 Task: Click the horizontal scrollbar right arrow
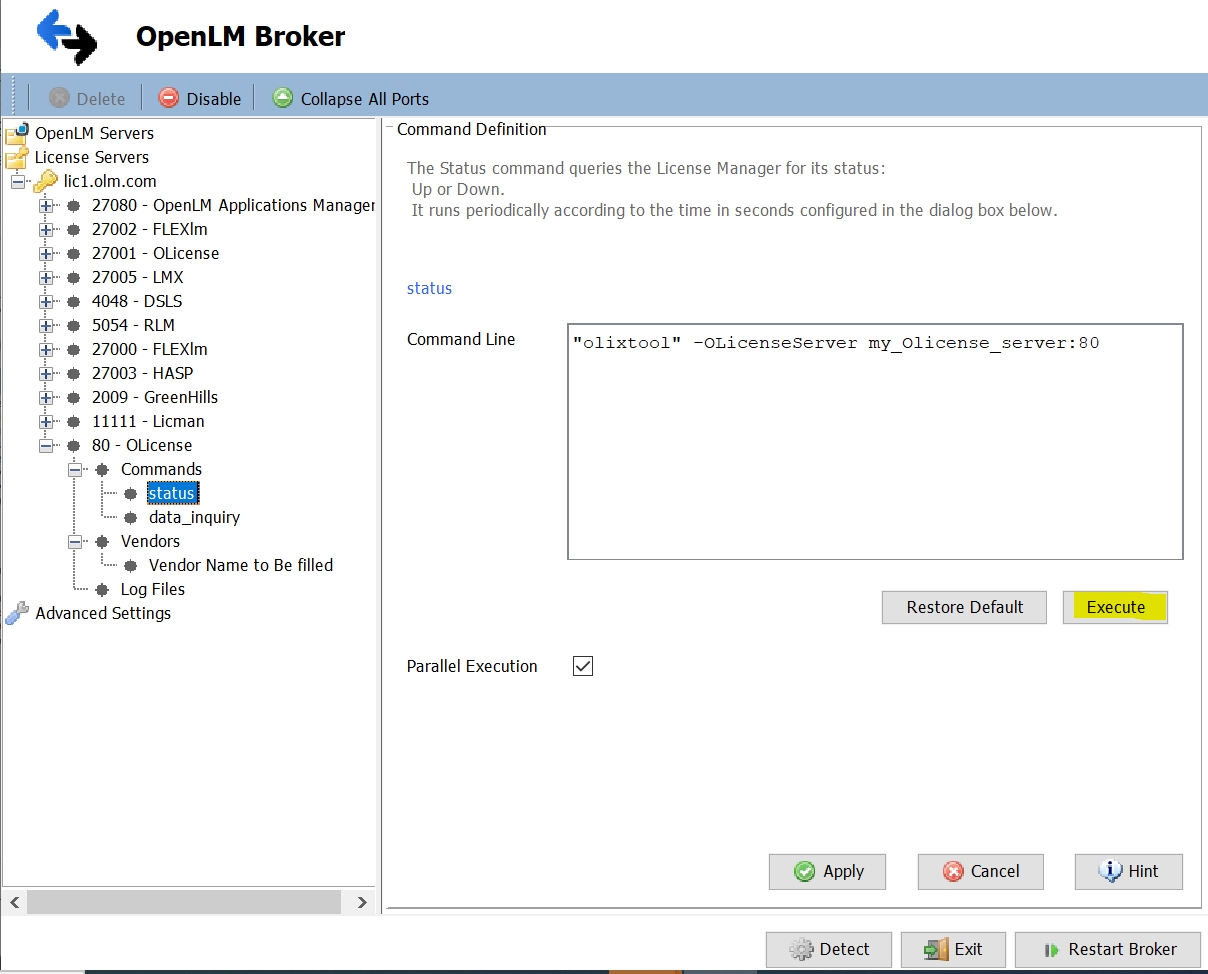coord(361,902)
